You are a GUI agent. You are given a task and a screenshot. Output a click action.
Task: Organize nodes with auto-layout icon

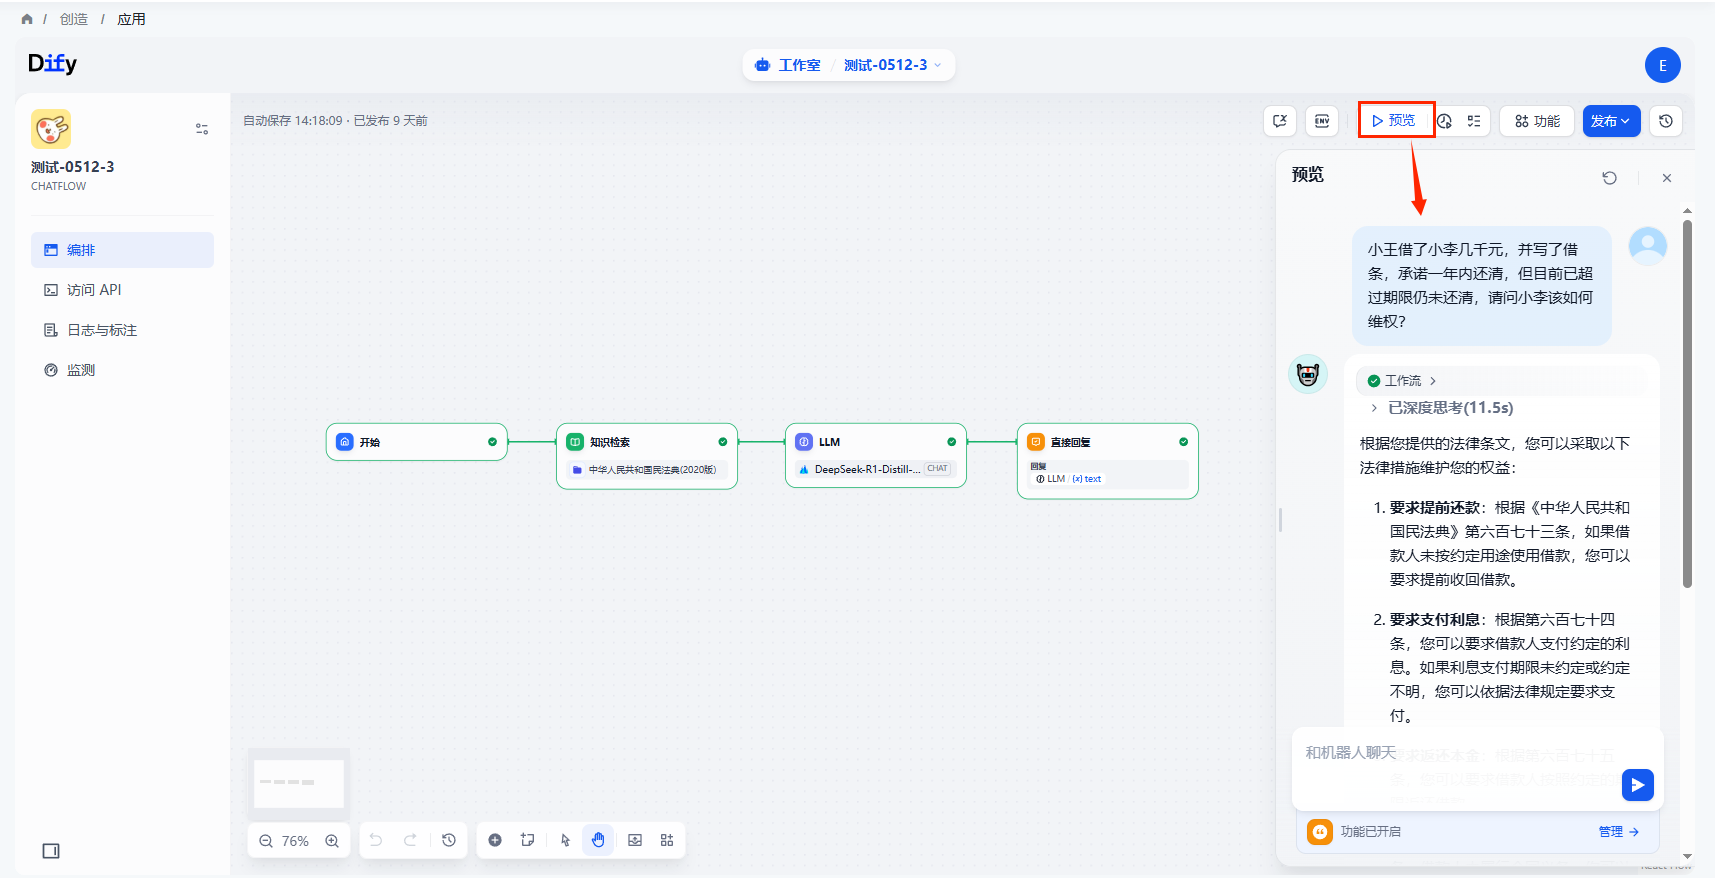click(667, 840)
